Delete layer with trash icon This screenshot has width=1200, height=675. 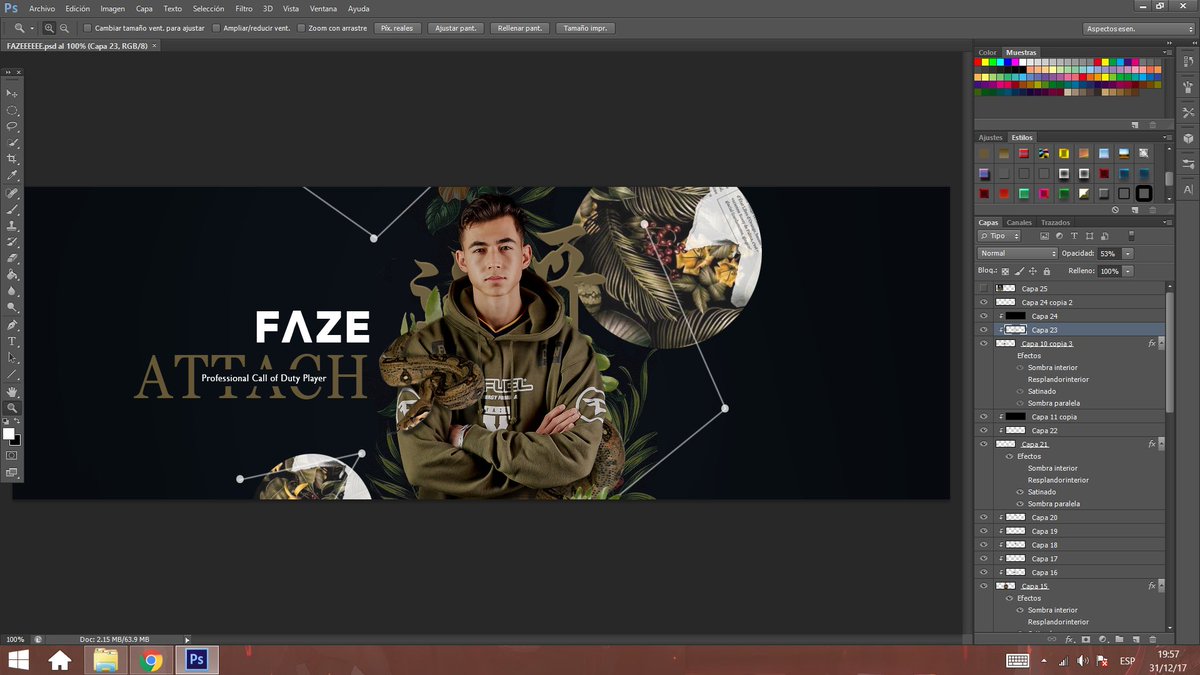1152,638
